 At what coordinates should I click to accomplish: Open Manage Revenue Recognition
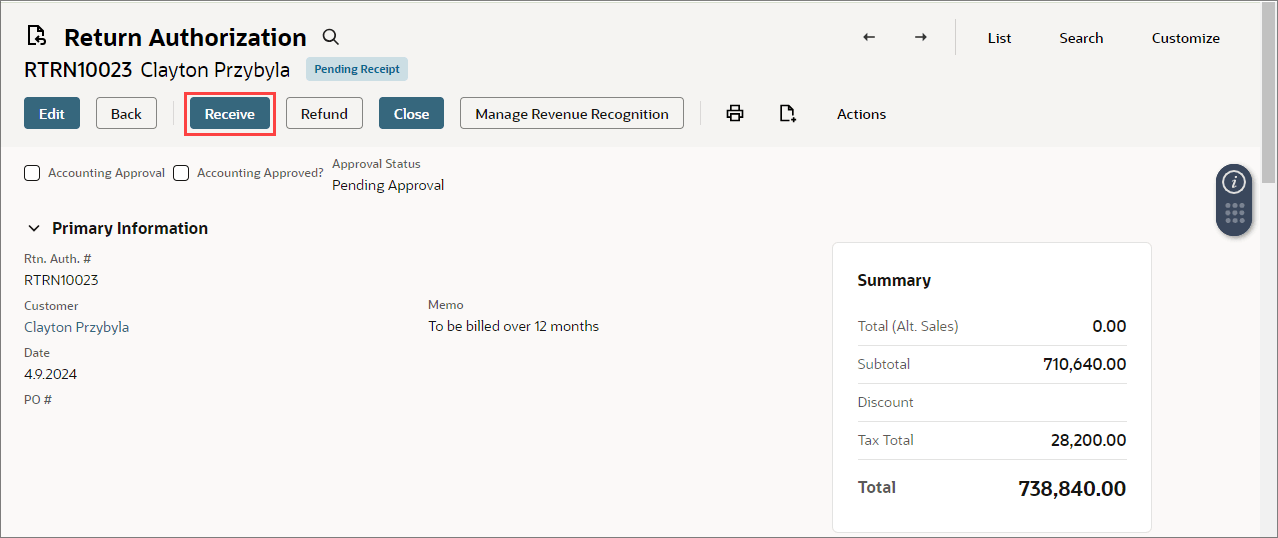[572, 113]
